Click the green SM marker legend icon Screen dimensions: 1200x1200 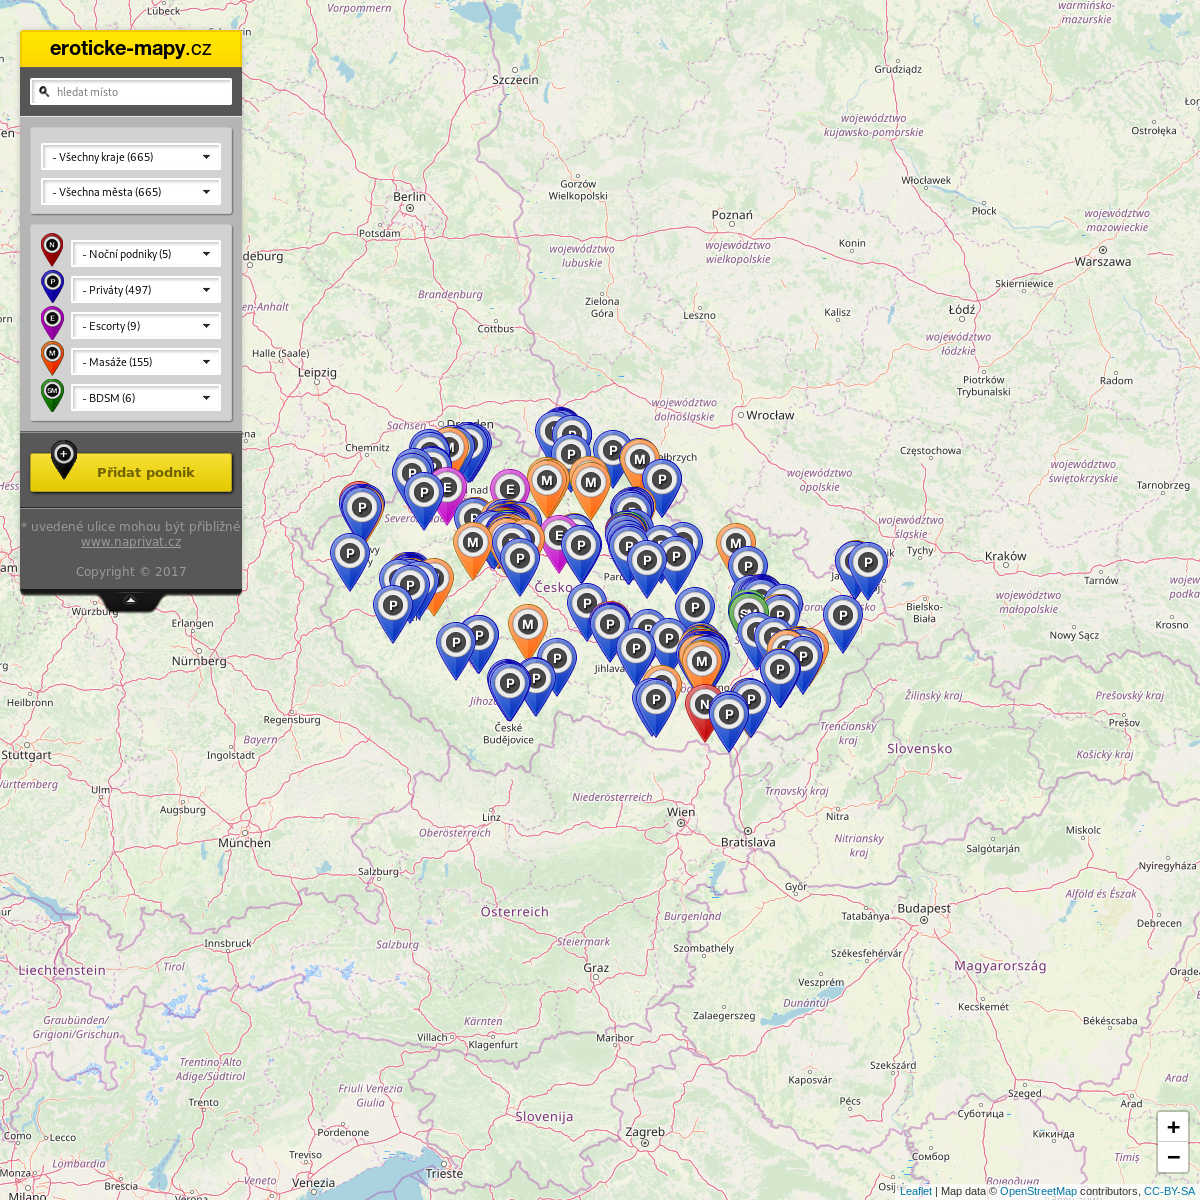coord(52,394)
